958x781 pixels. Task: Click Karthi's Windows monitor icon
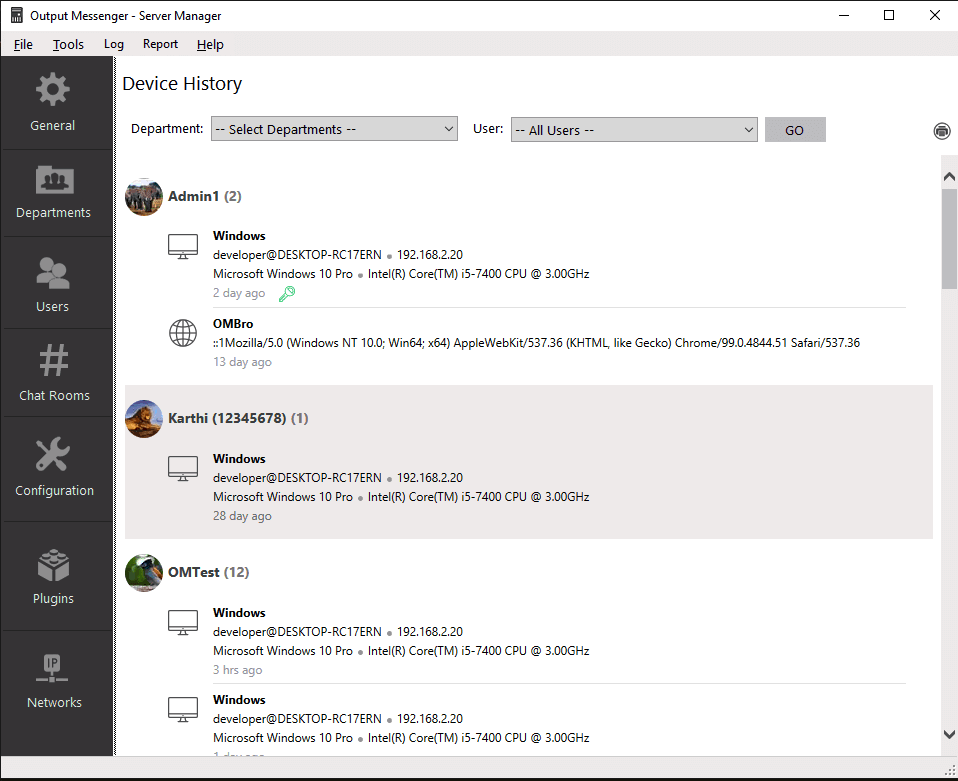(x=183, y=469)
